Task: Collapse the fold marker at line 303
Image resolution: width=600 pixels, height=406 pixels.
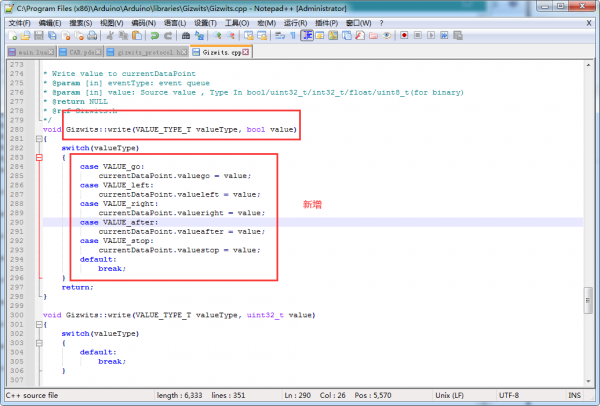Action: 39,343
